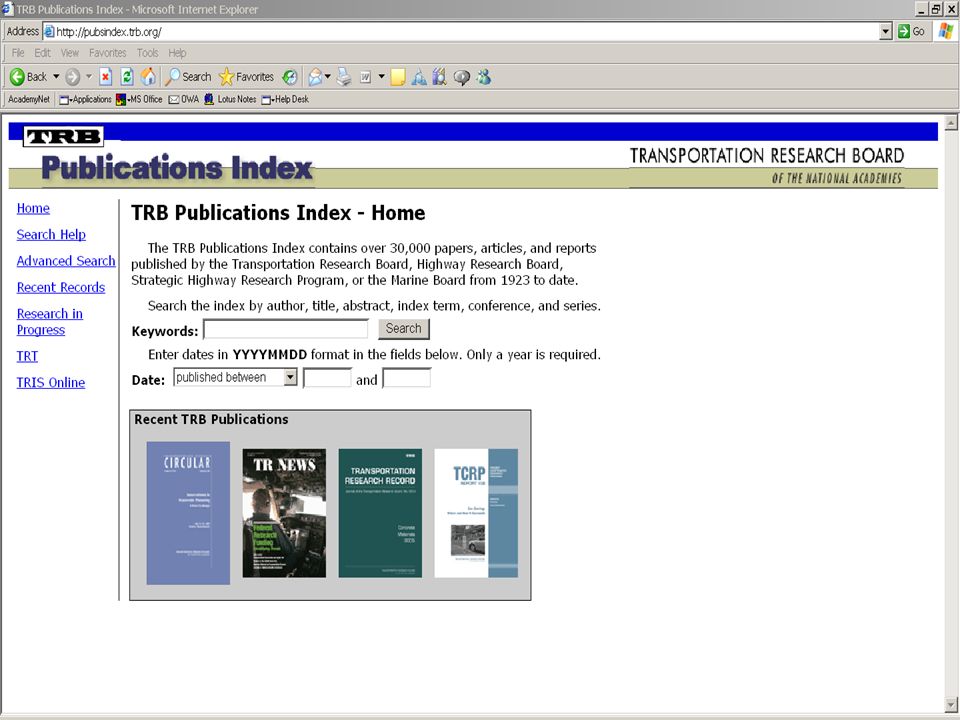Click the TRB logo
Viewport: 960px width, 720px height.
(63, 137)
